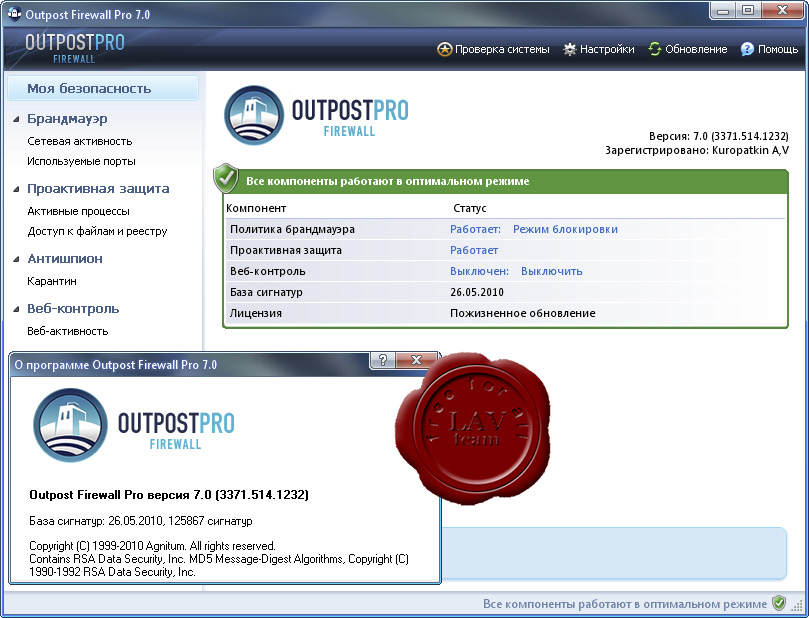Click the Лицензия component label
This screenshot has height=618, width=809.
[256, 314]
